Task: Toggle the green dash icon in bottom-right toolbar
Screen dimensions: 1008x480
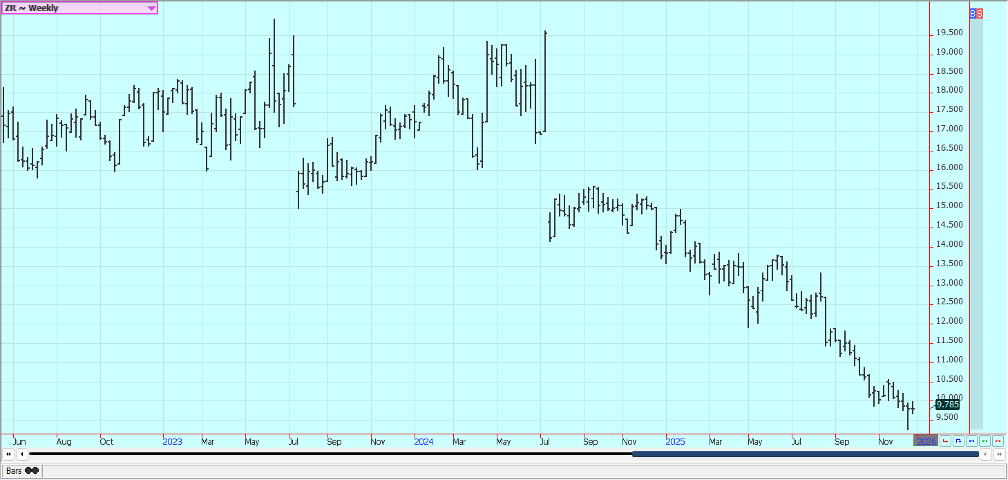Action: (x=985, y=440)
